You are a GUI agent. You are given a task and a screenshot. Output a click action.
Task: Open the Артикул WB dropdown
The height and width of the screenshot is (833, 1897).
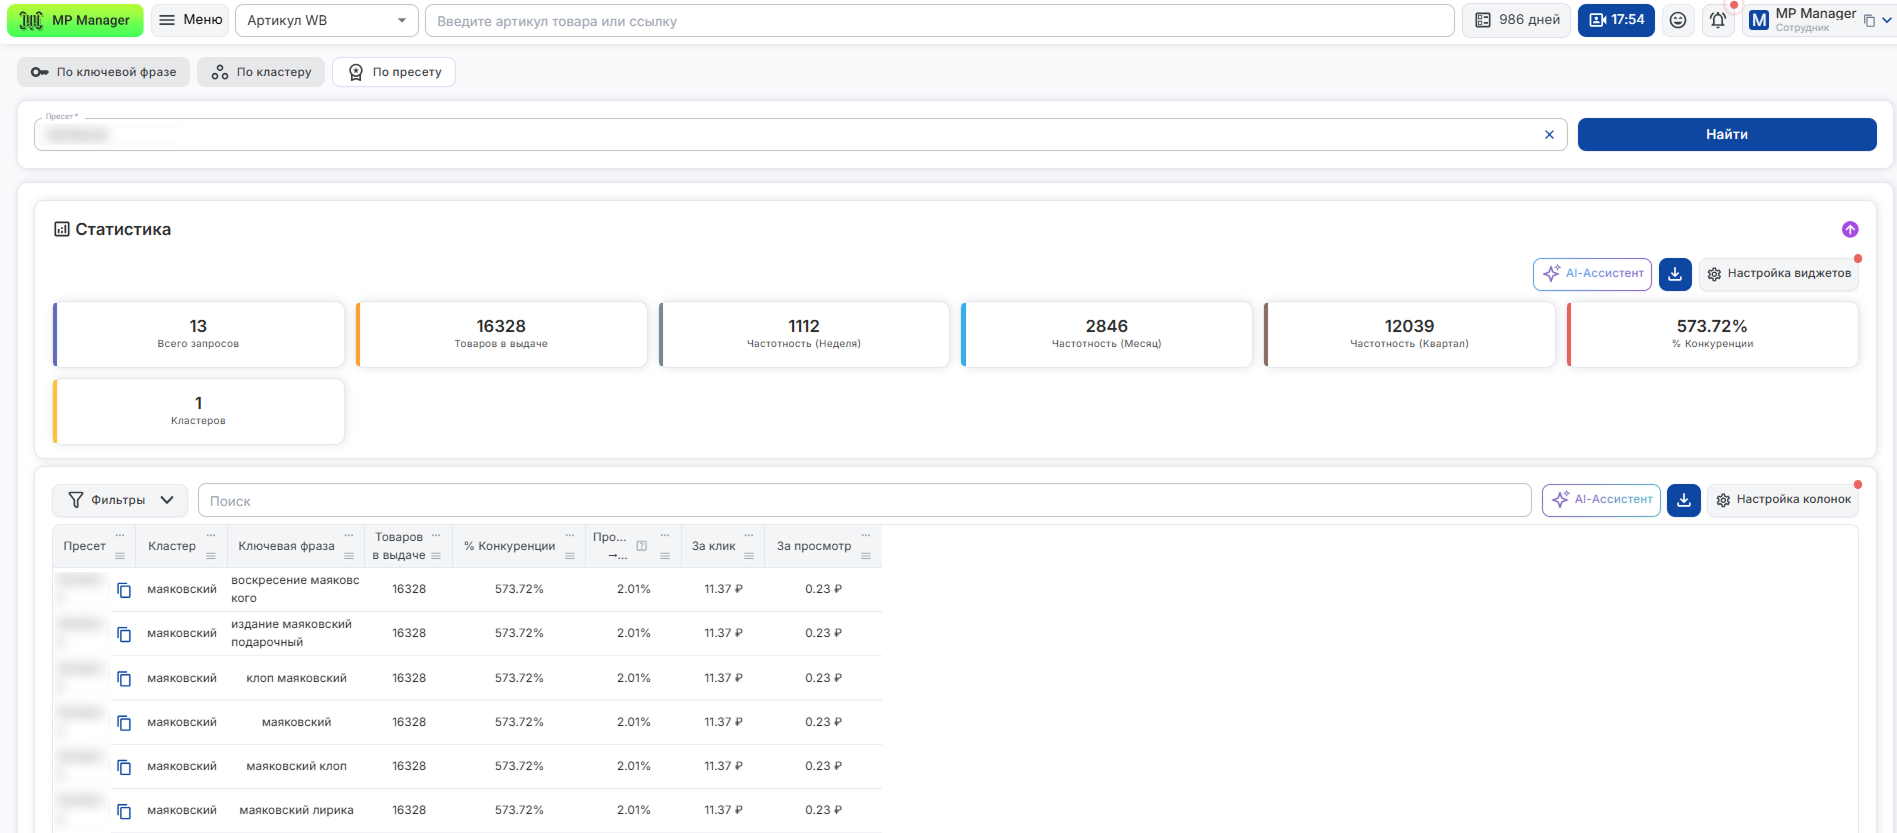click(326, 20)
